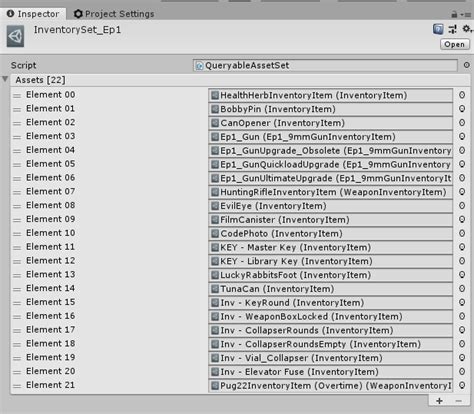Open the object picker for FilmCanister
This screenshot has height=414, width=474.
click(x=462, y=219)
